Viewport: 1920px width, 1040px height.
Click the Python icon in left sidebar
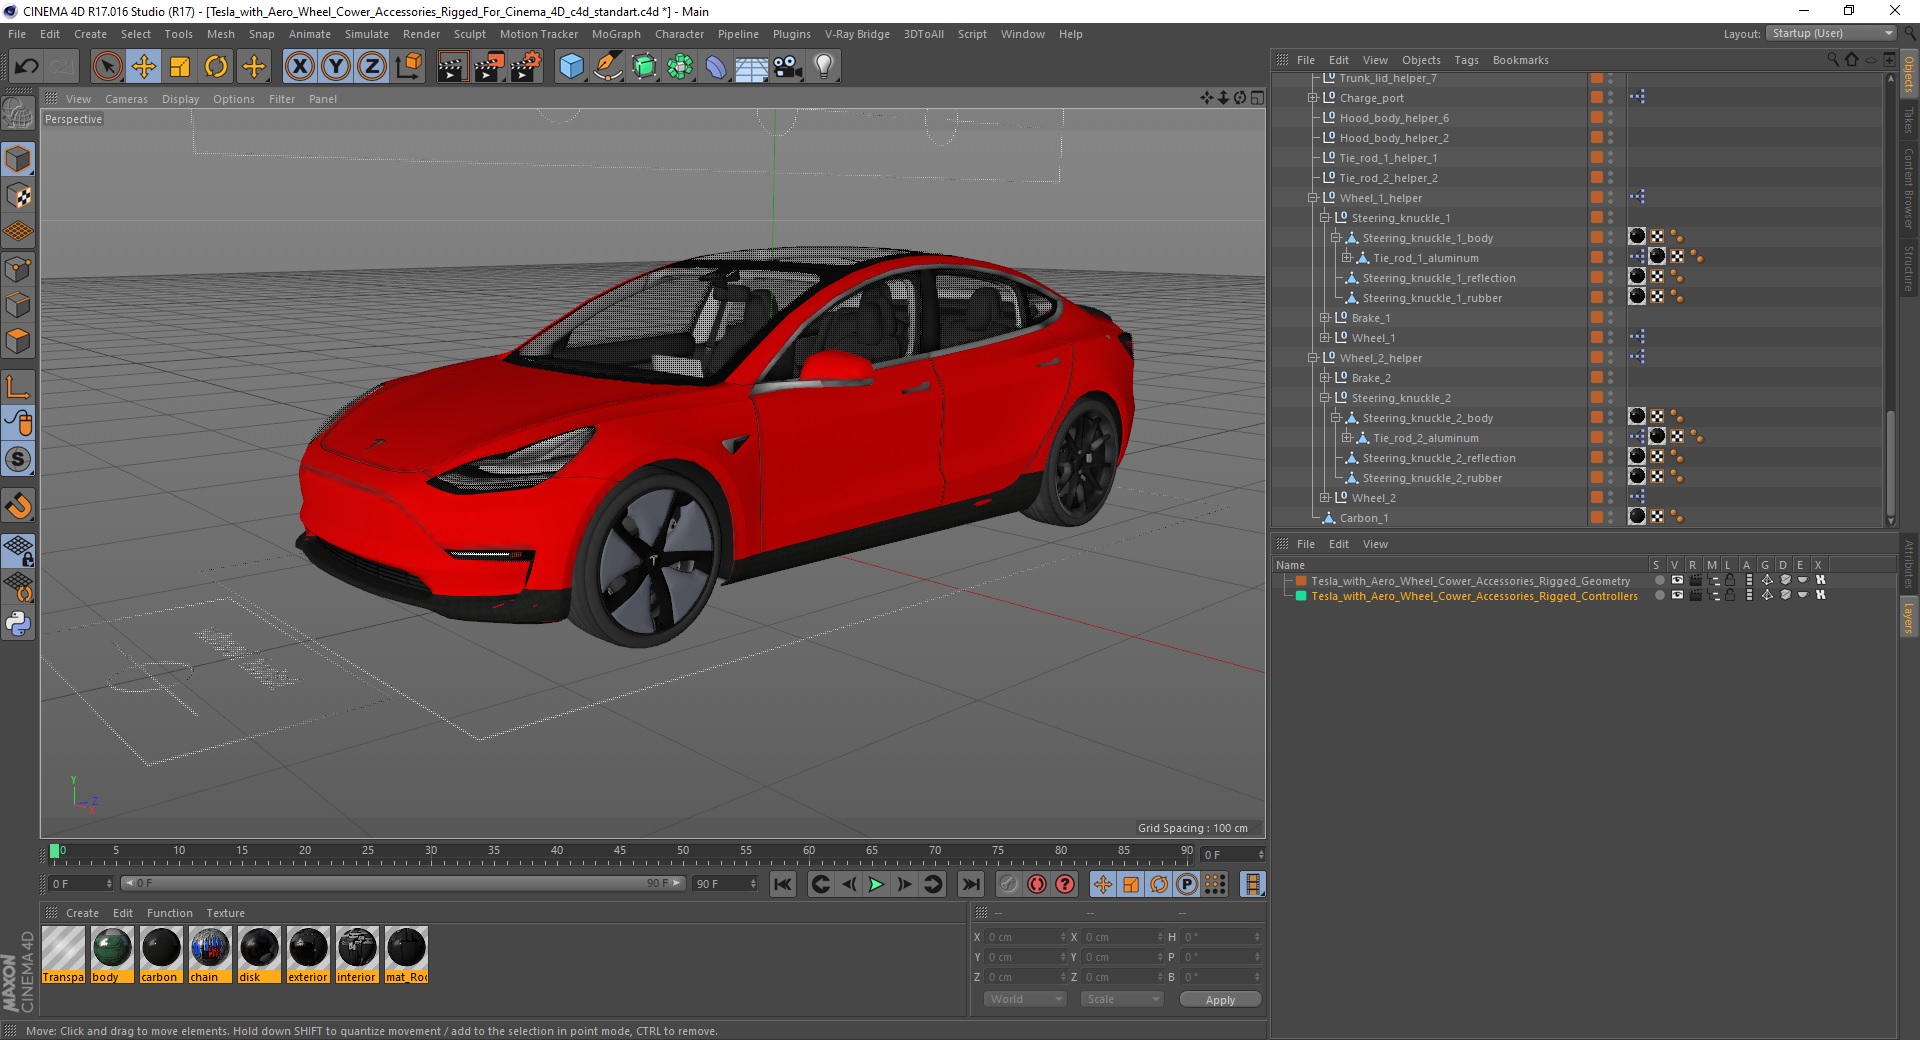(x=18, y=624)
